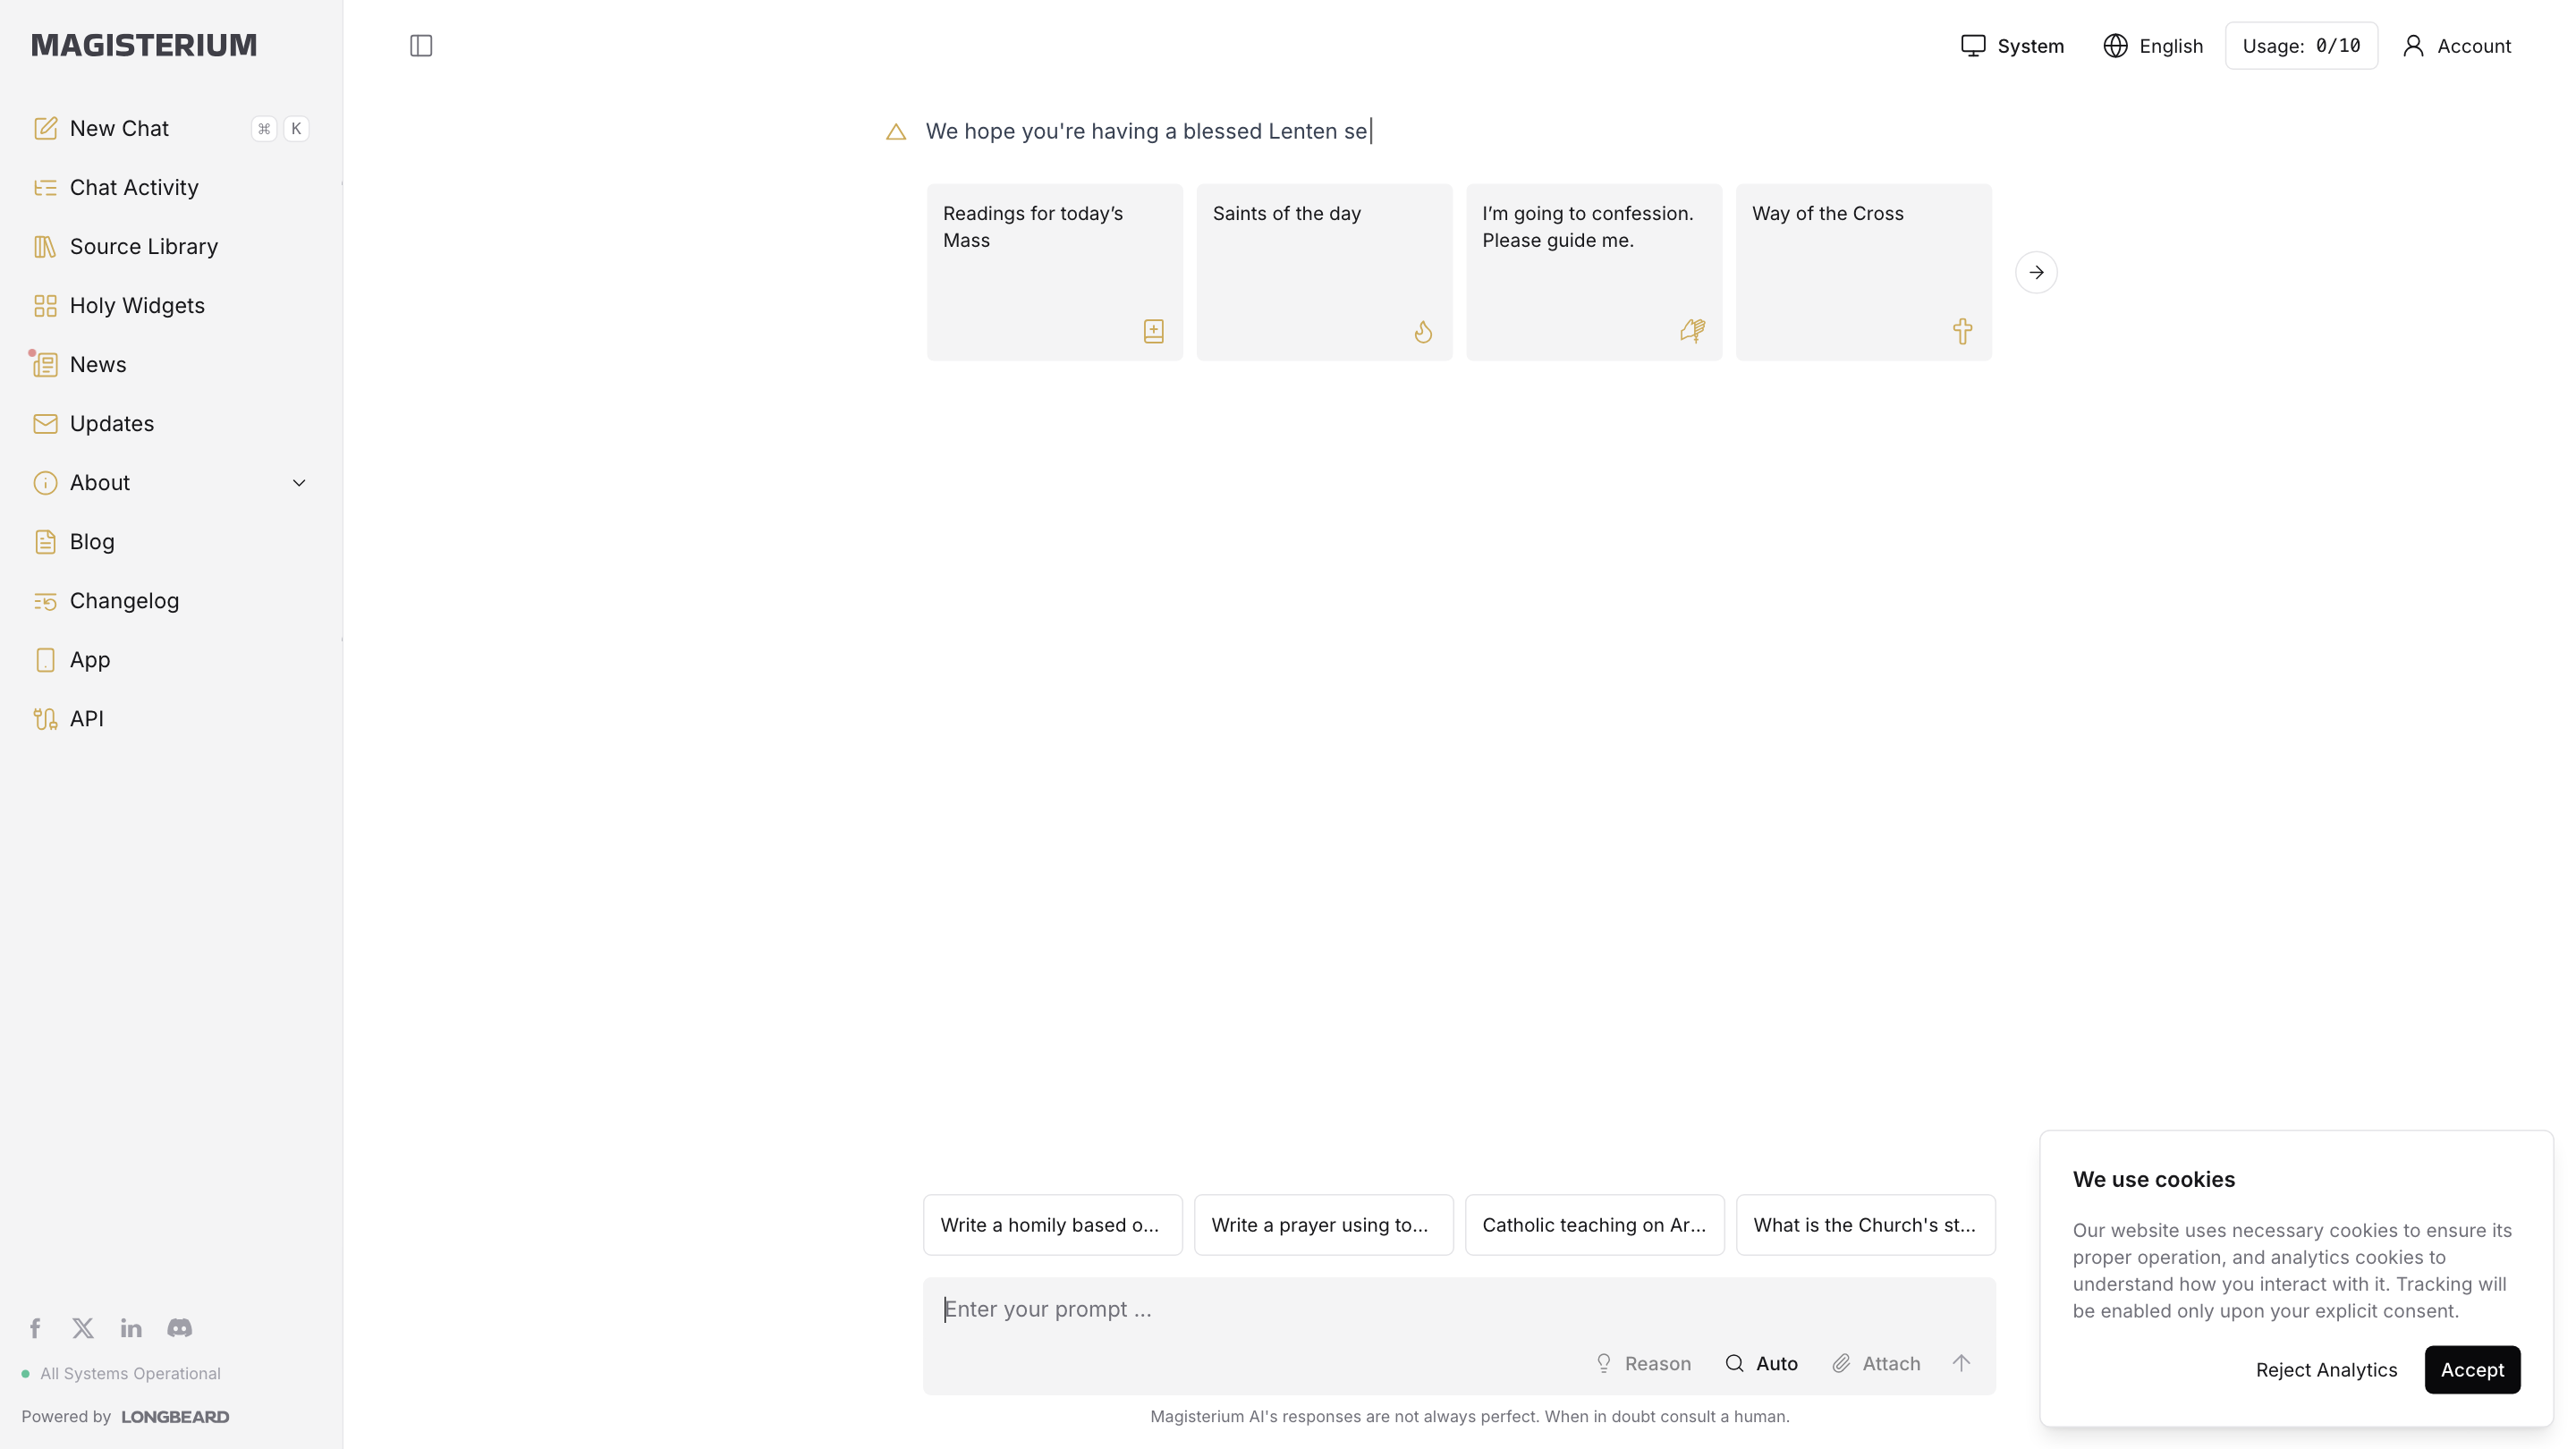Open Source Library in sidebar
Viewport: 2576px width, 1449px height.
tap(143, 246)
